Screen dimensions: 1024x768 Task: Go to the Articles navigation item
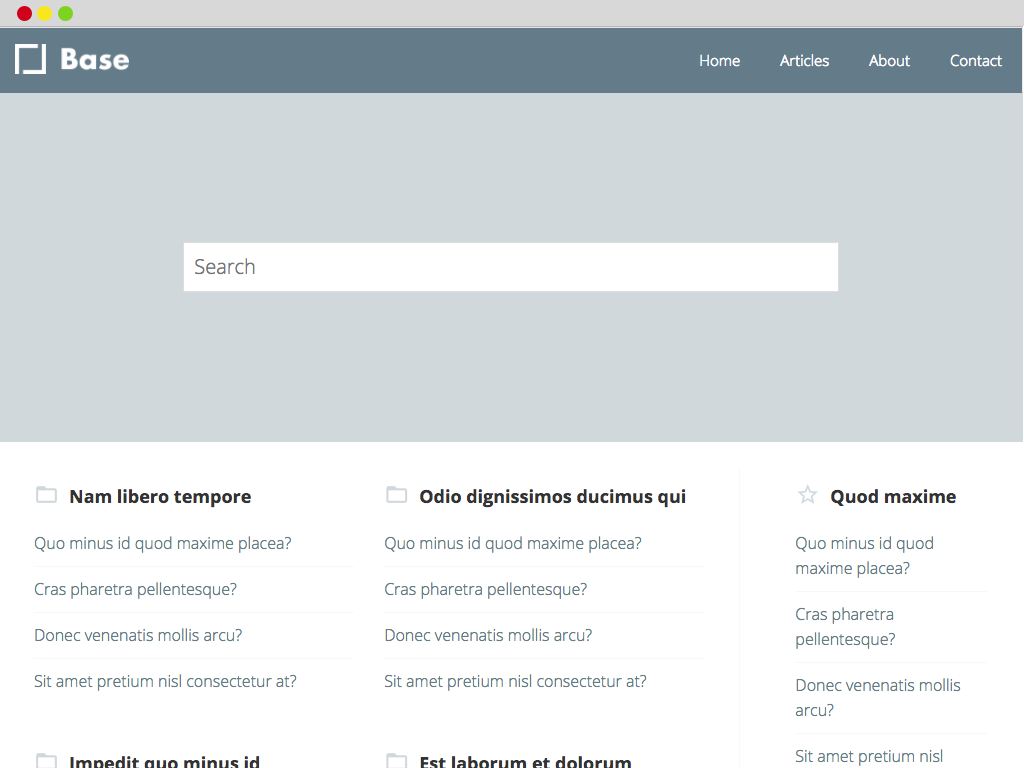click(x=804, y=61)
